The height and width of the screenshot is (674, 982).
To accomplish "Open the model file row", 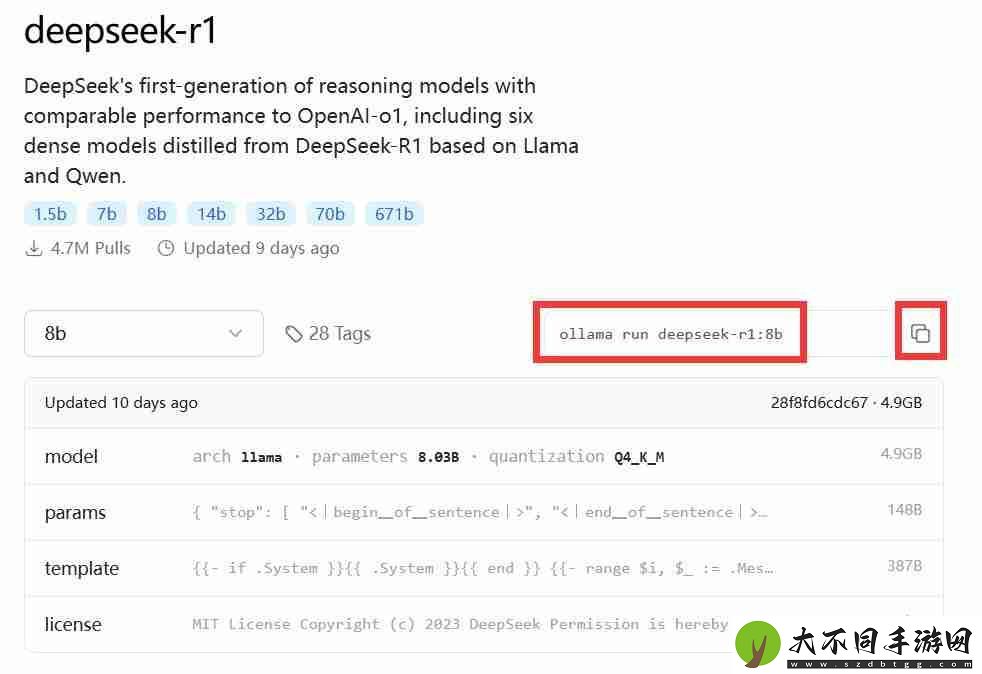I will 483,457.
